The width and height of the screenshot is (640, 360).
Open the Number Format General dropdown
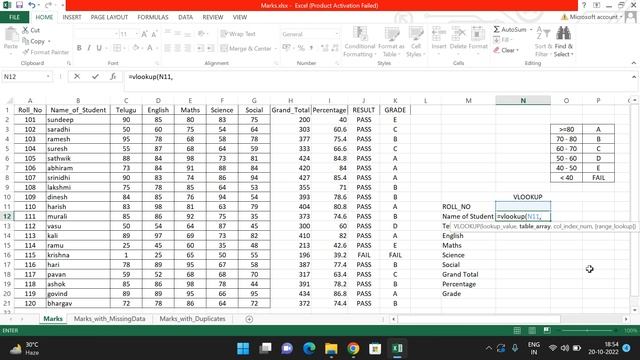[x=337, y=34]
